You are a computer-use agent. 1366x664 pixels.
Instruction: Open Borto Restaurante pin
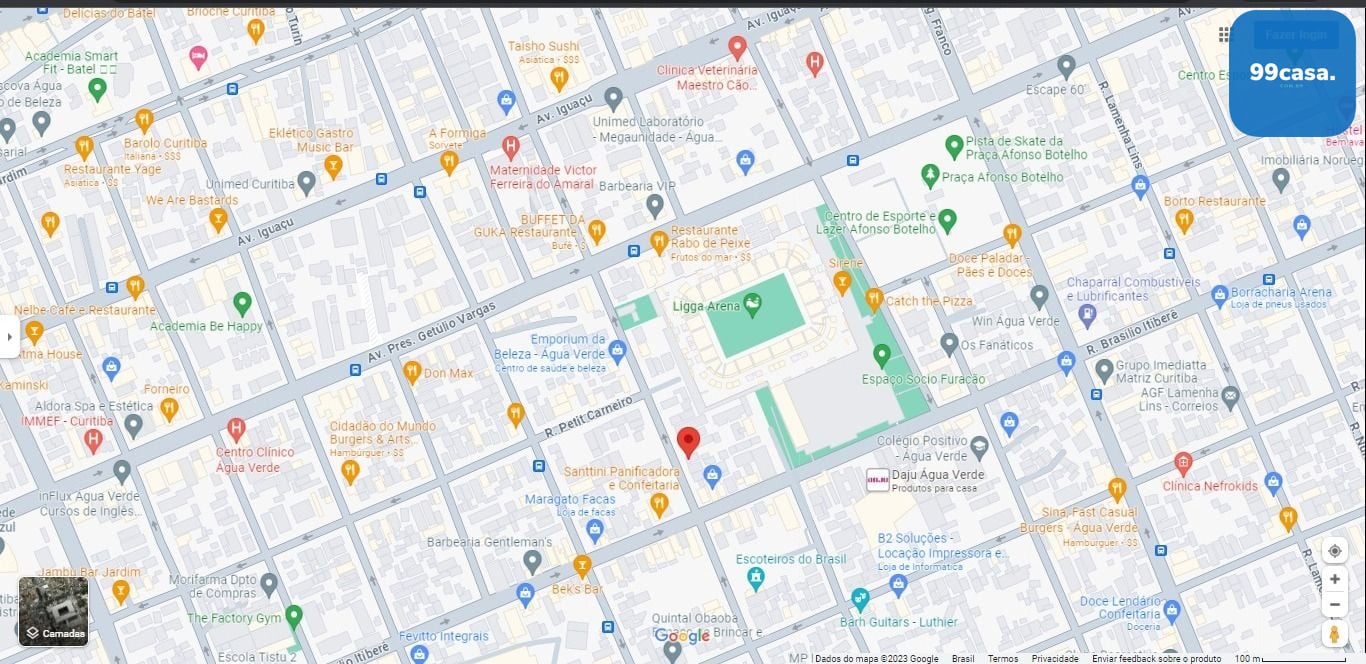pyautogui.click(x=1184, y=220)
